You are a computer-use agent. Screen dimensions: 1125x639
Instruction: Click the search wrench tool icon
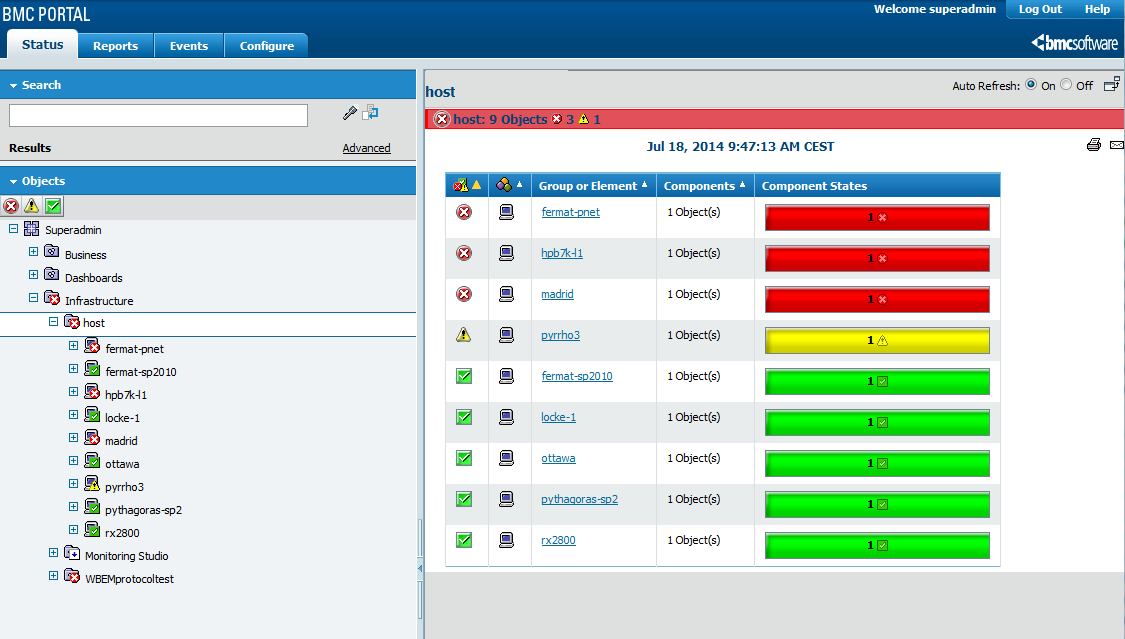(x=349, y=113)
